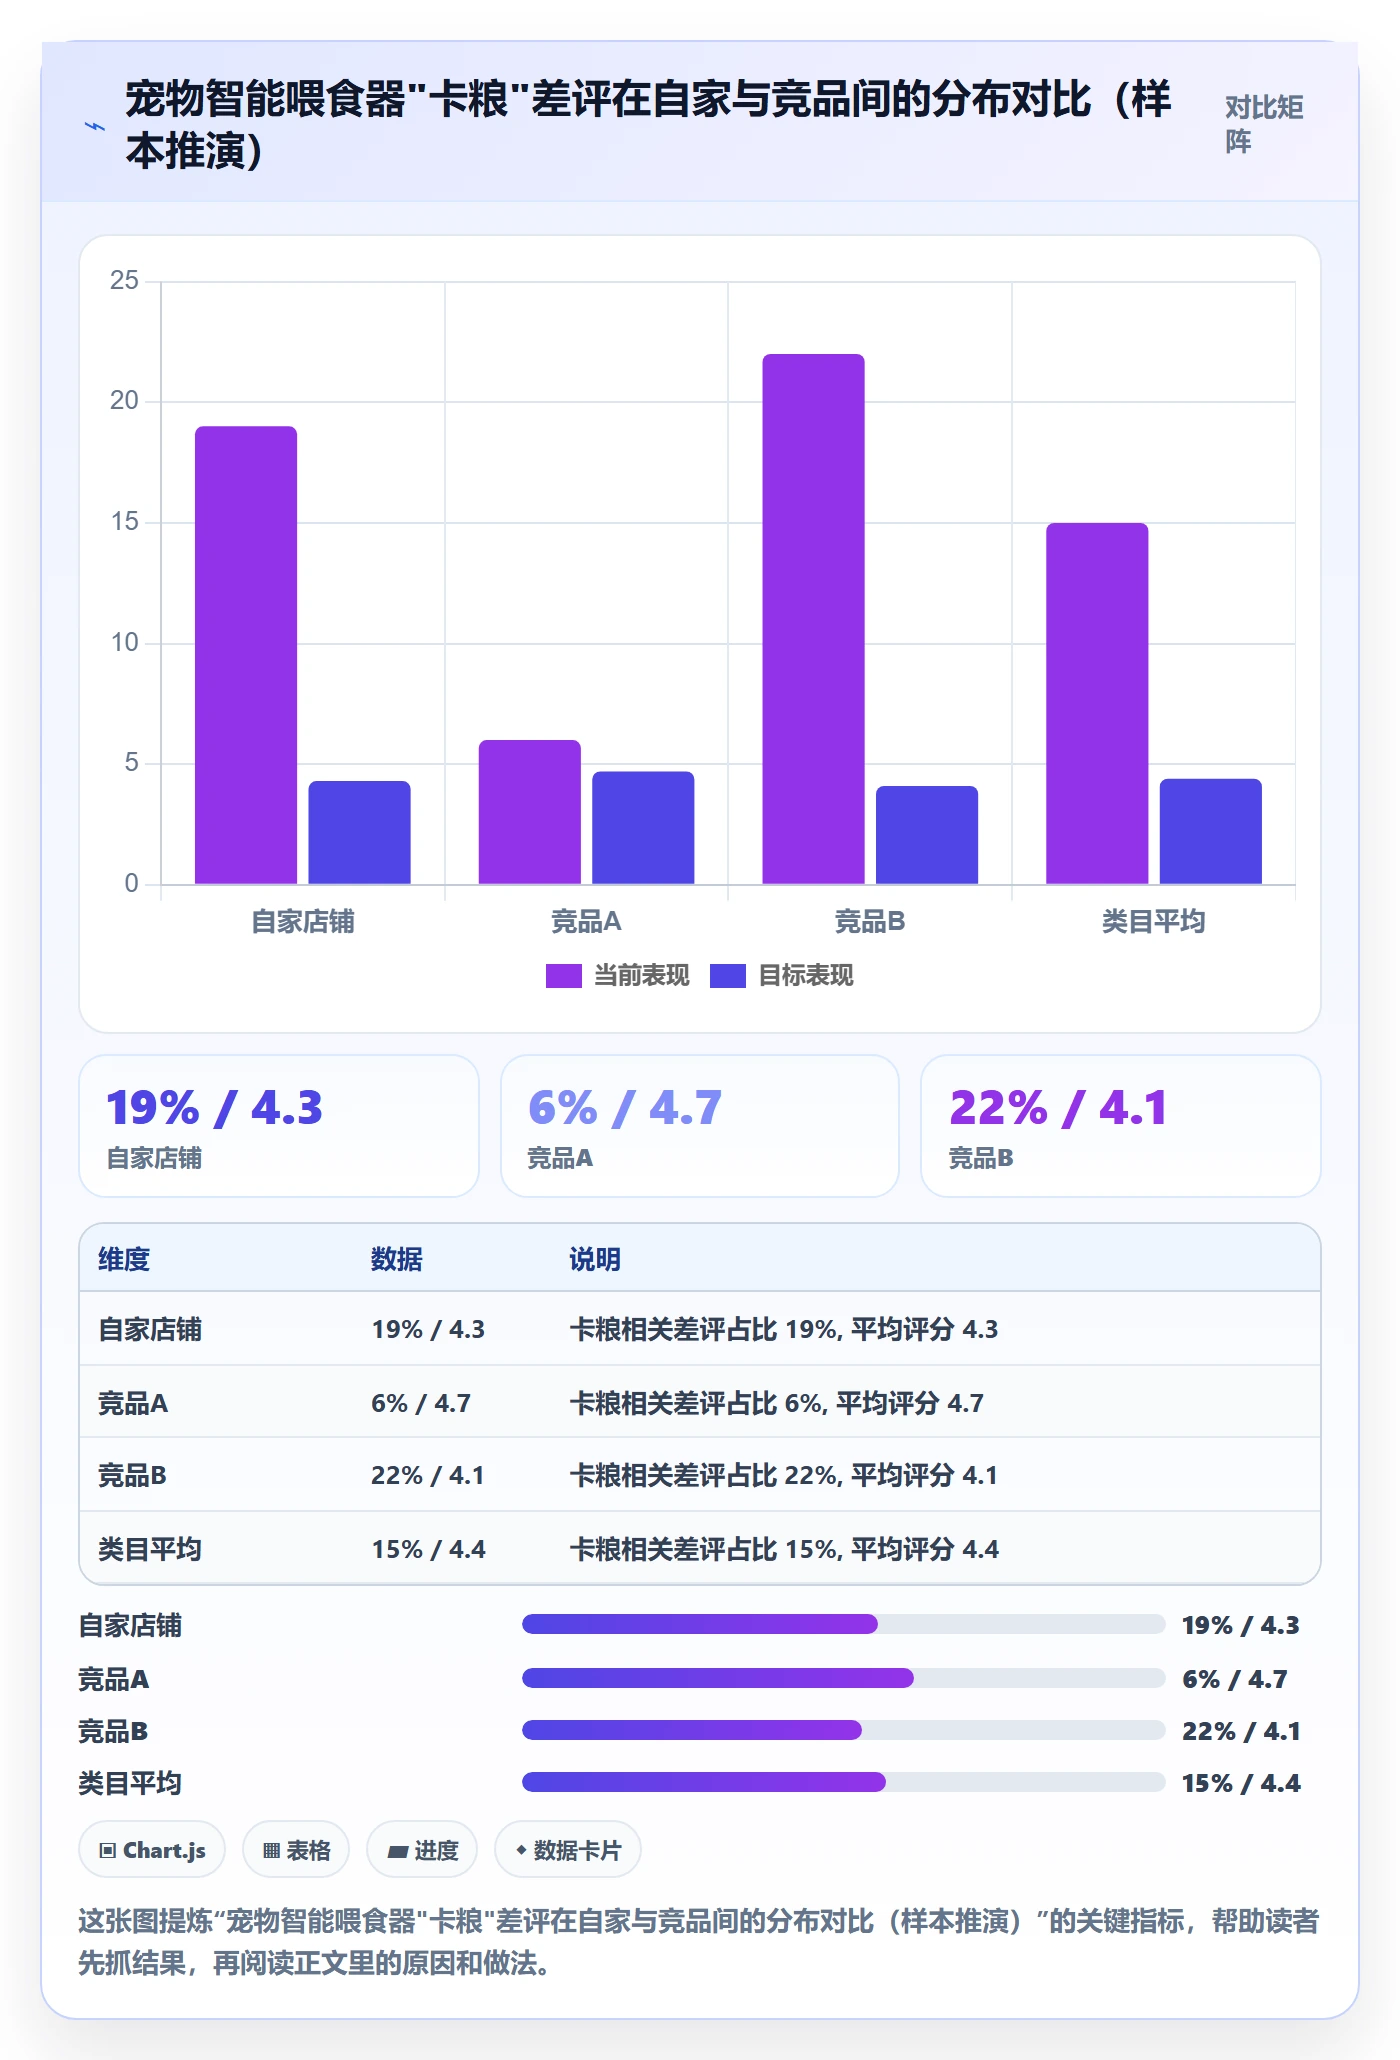1400x2060 pixels.
Task: Click 卡粮相关差评占比 19% description cell
Action: pos(784,1329)
